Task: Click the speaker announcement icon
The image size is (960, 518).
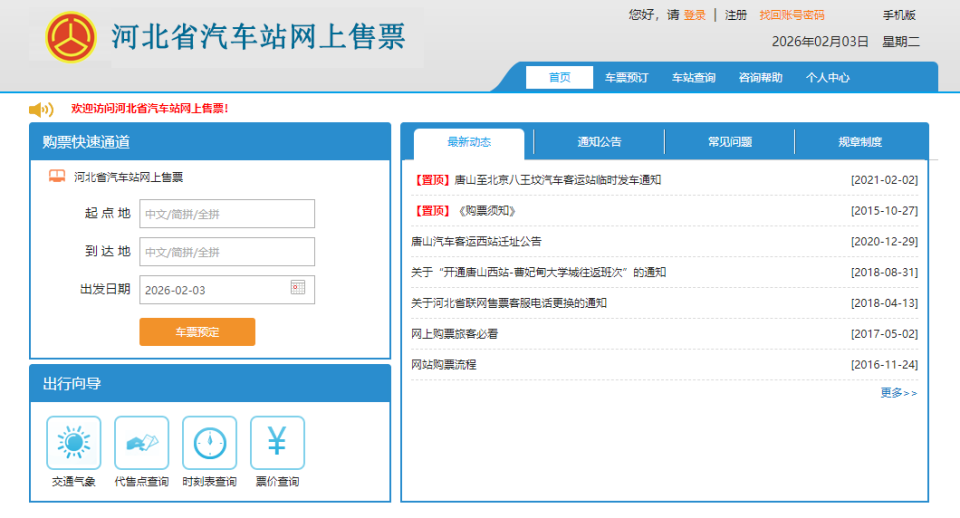Action: click(x=41, y=110)
